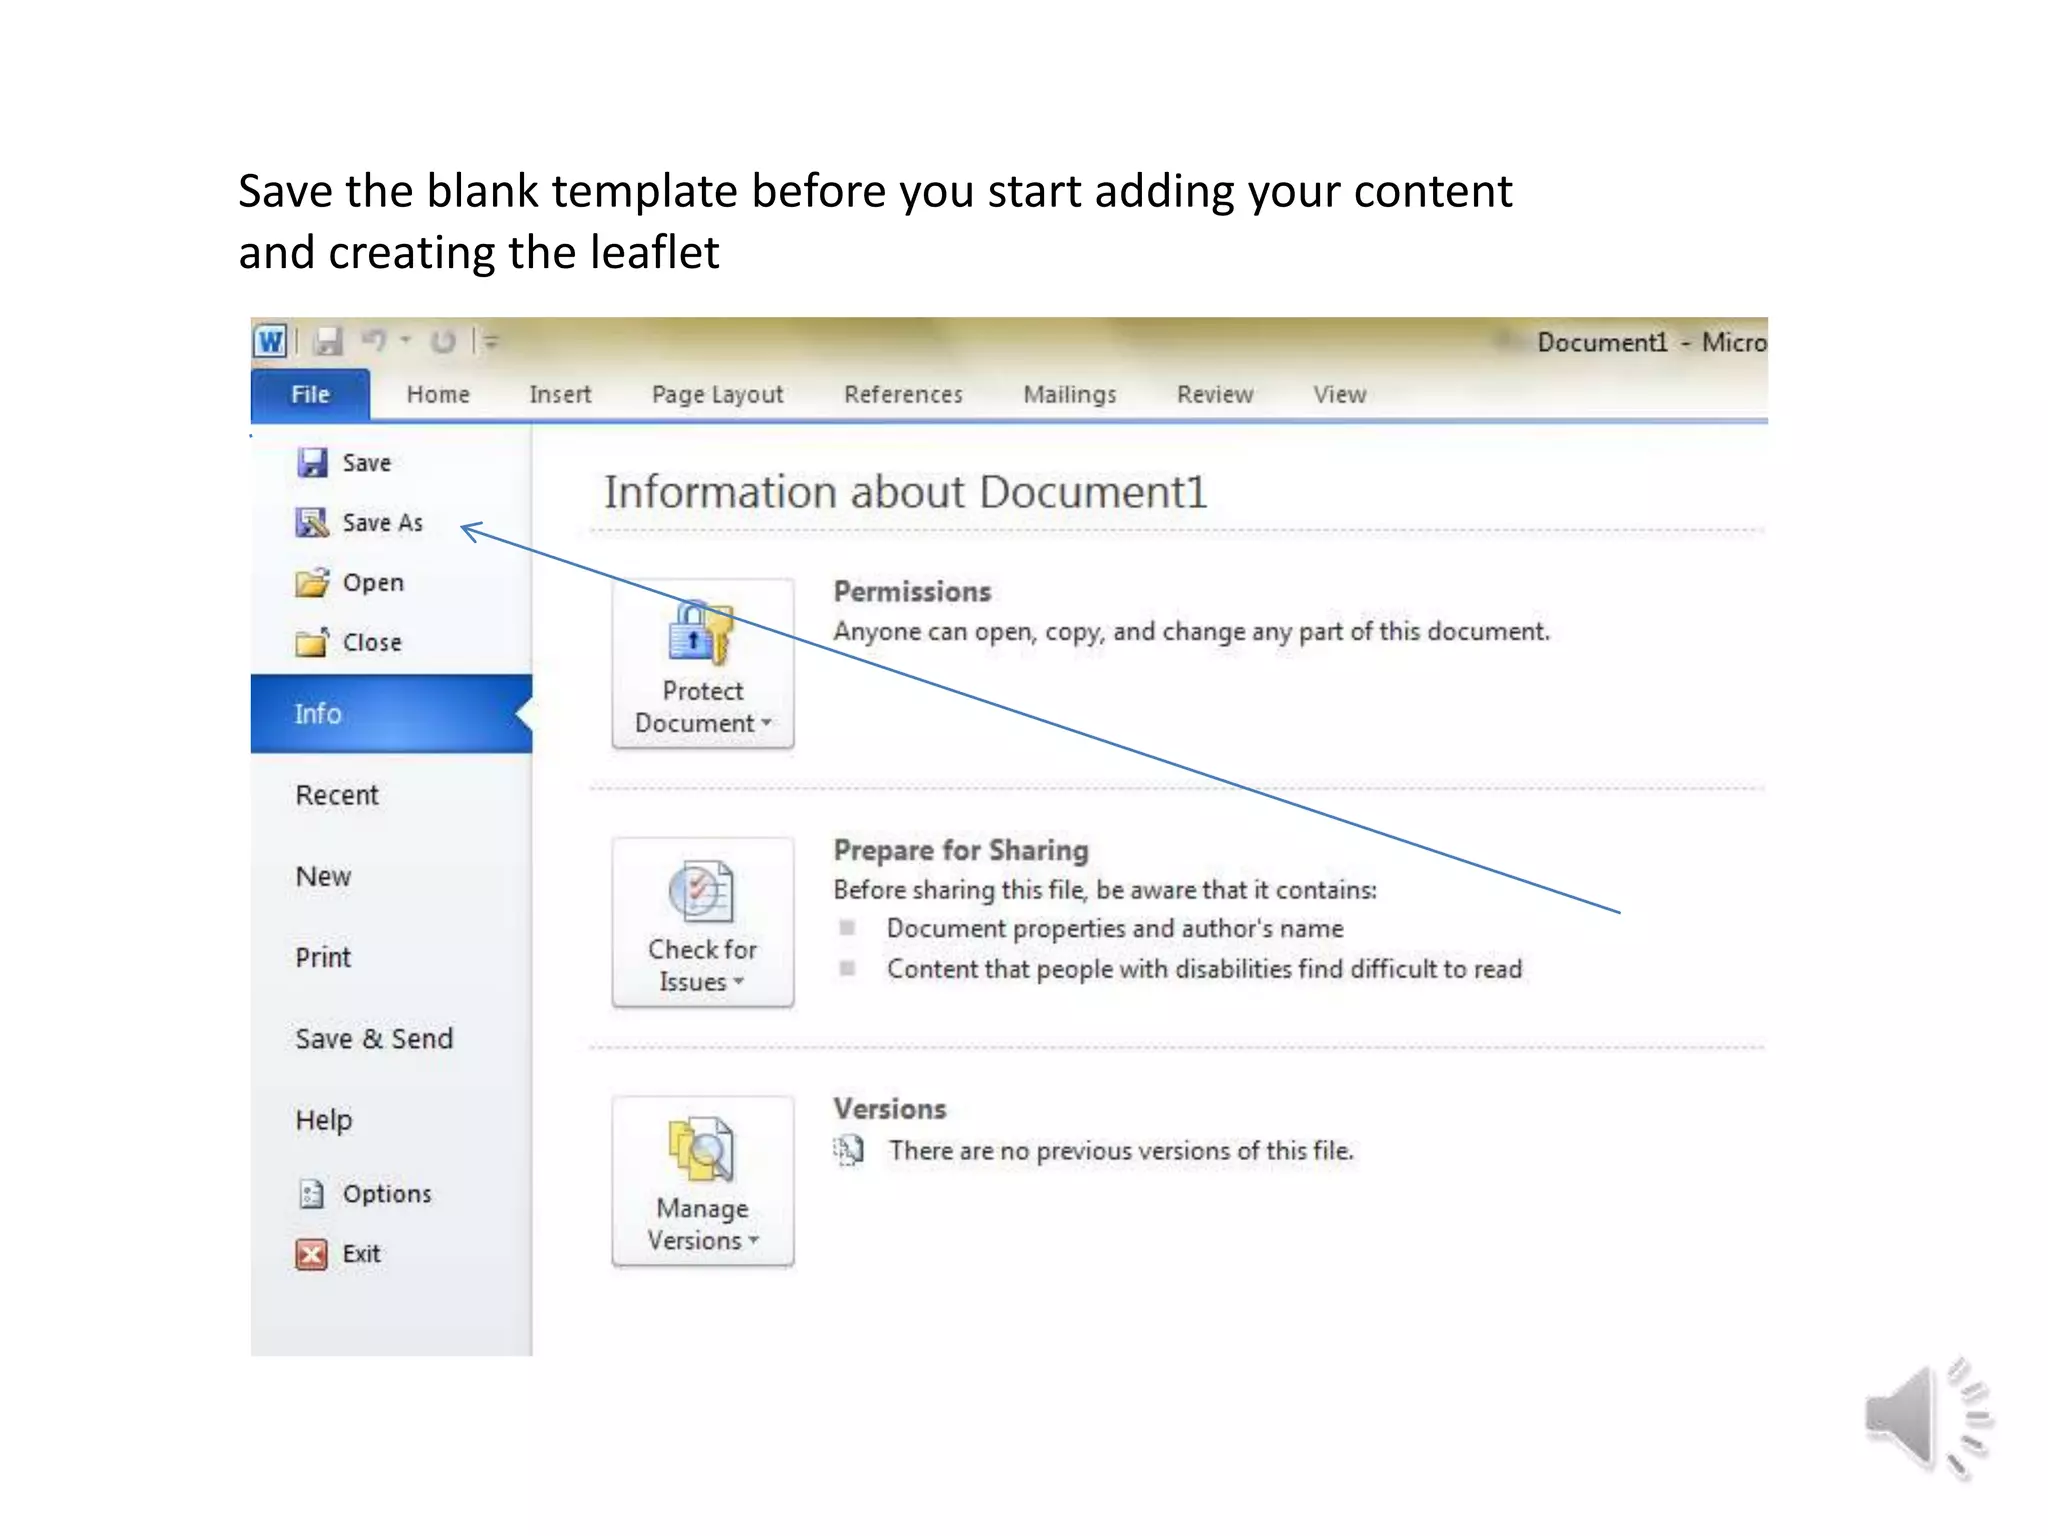
Task: Expand the Check for Issues dropdown arrow
Action: coord(739,981)
